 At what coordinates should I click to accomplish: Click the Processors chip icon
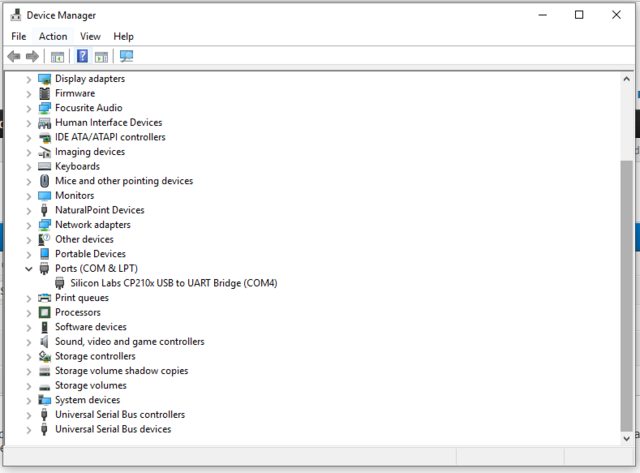pos(44,313)
